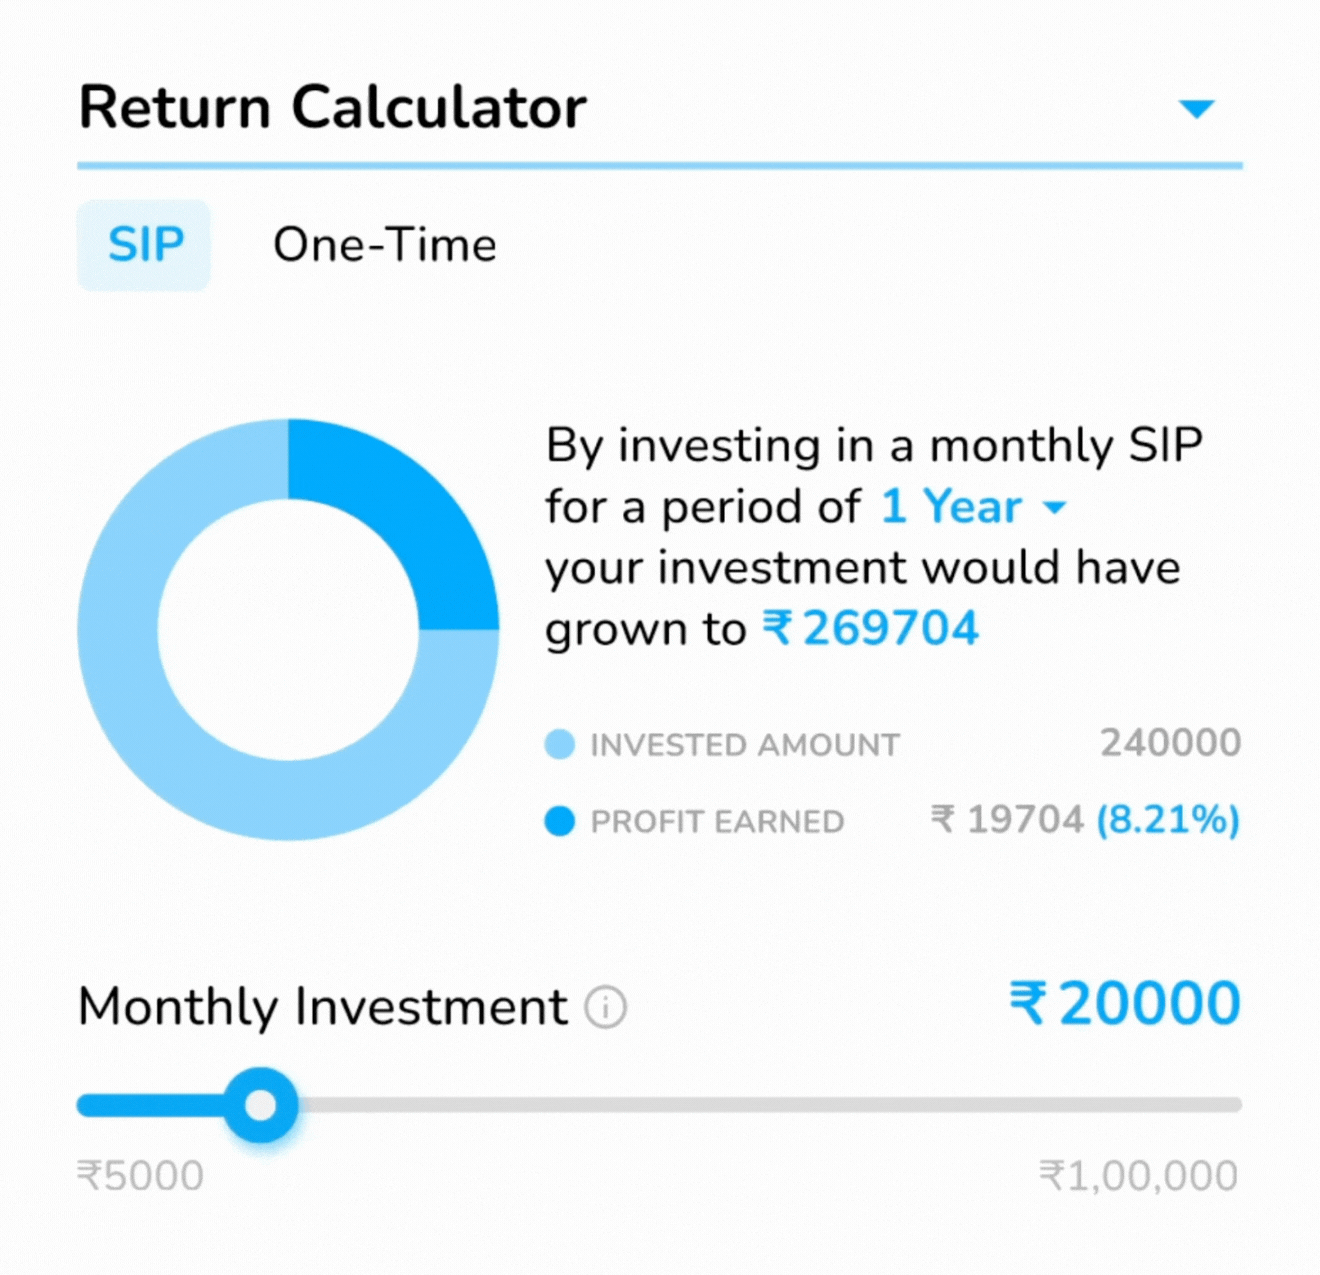This screenshot has height=1275, width=1320.
Task: Click the light blue Invested Amount legend dot
Action: point(560,745)
